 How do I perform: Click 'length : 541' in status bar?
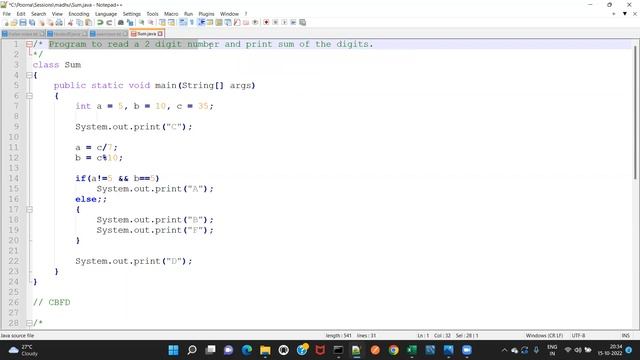[x=339, y=336]
